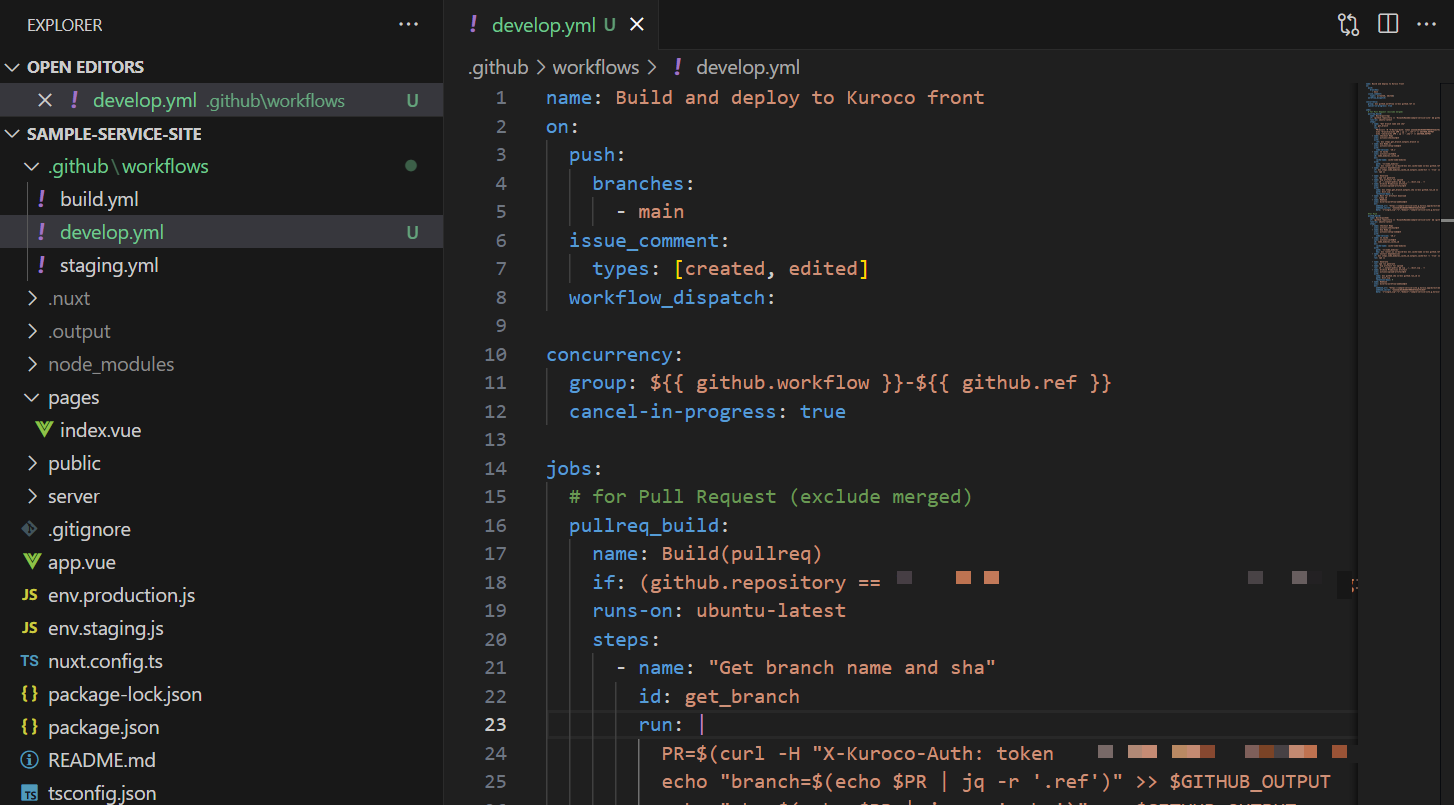This screenshot has width=1454, height=805.
Task: Click the '- main' branch entry
Action: 650,211
